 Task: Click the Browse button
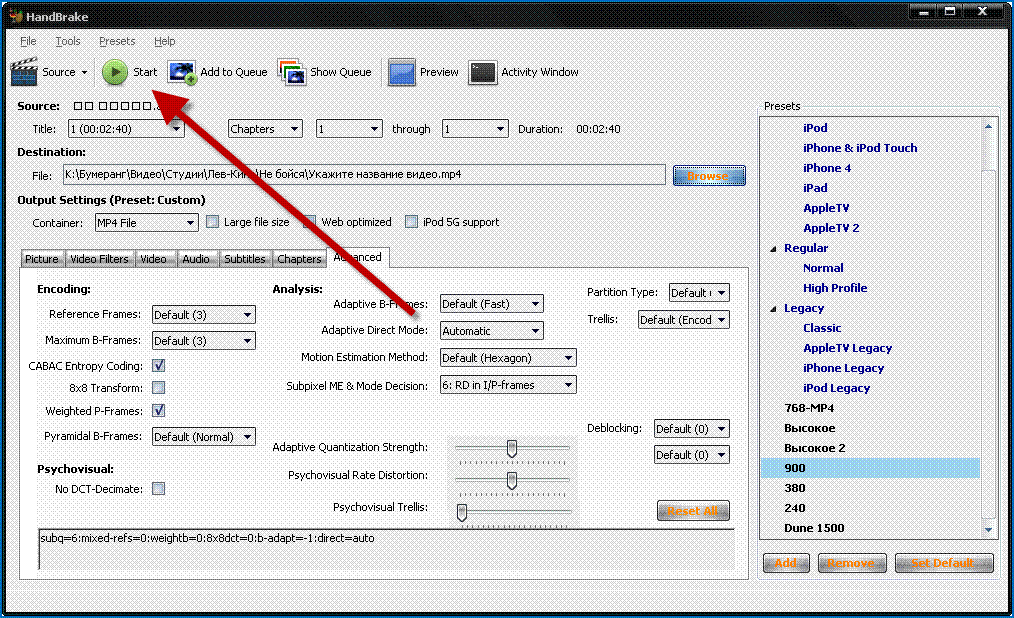pos(709,175)
